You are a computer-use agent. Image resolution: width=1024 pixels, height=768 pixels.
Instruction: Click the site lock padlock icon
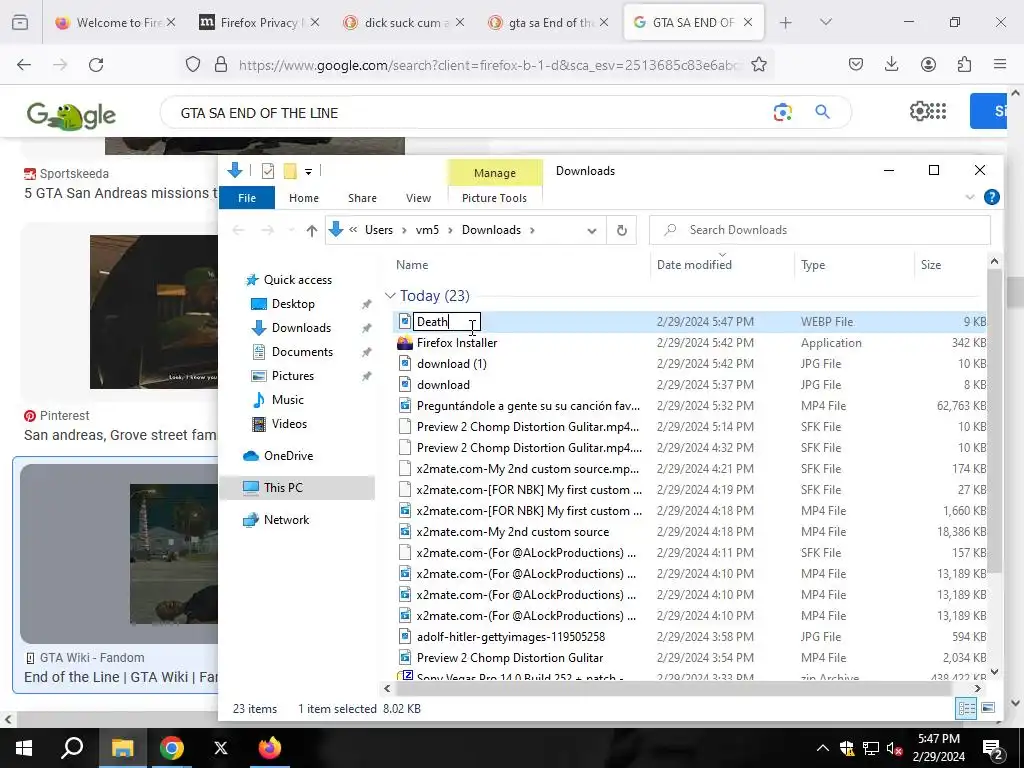221,65
